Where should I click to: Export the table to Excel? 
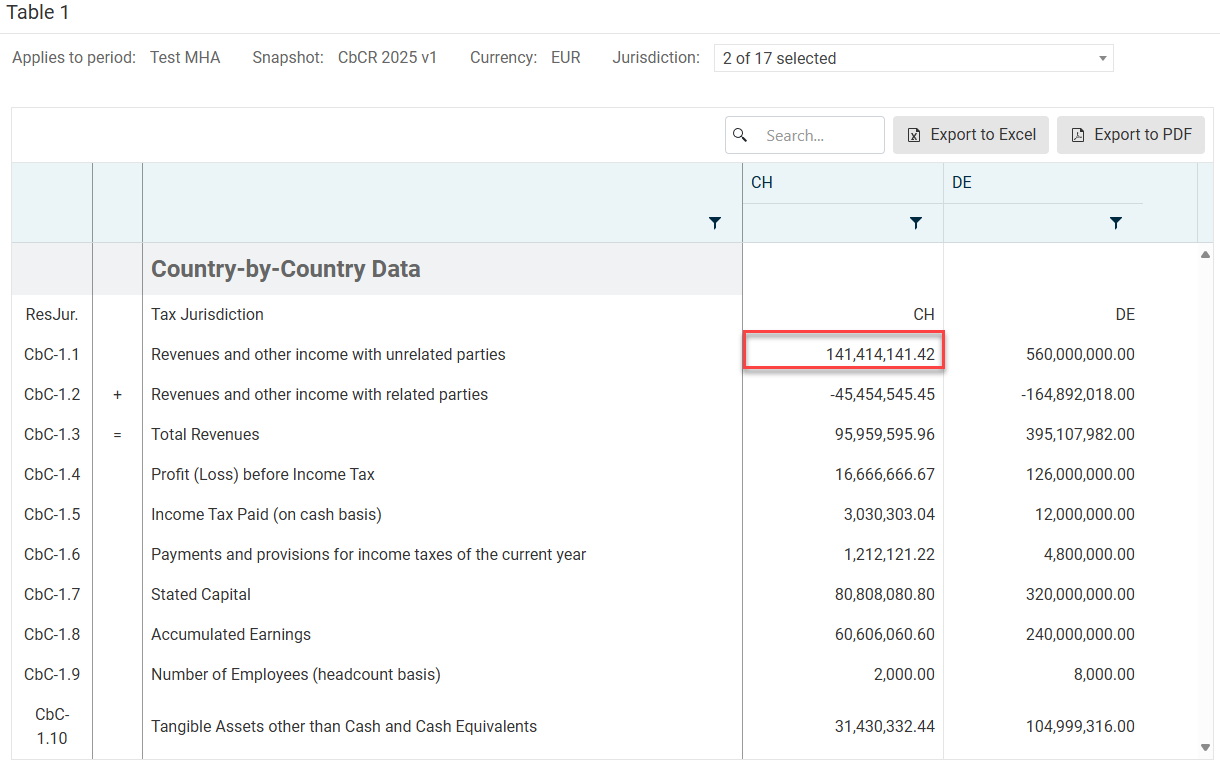point(971,135)
